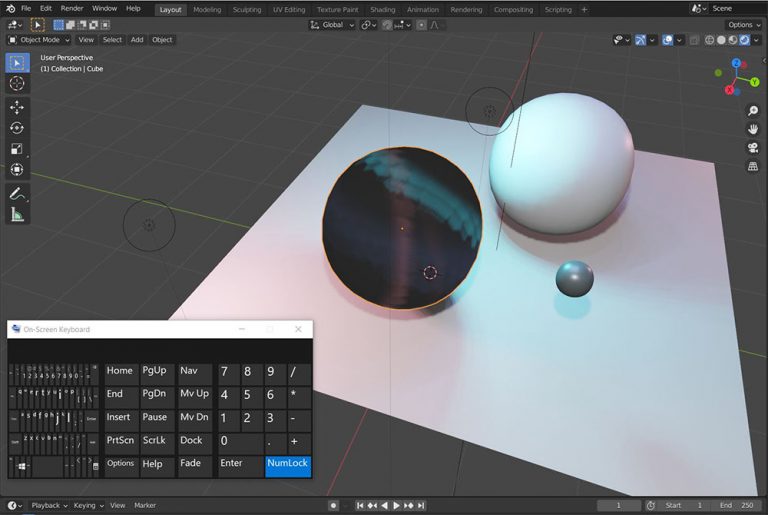Open the viewport Options dropdown

[744, 25]
